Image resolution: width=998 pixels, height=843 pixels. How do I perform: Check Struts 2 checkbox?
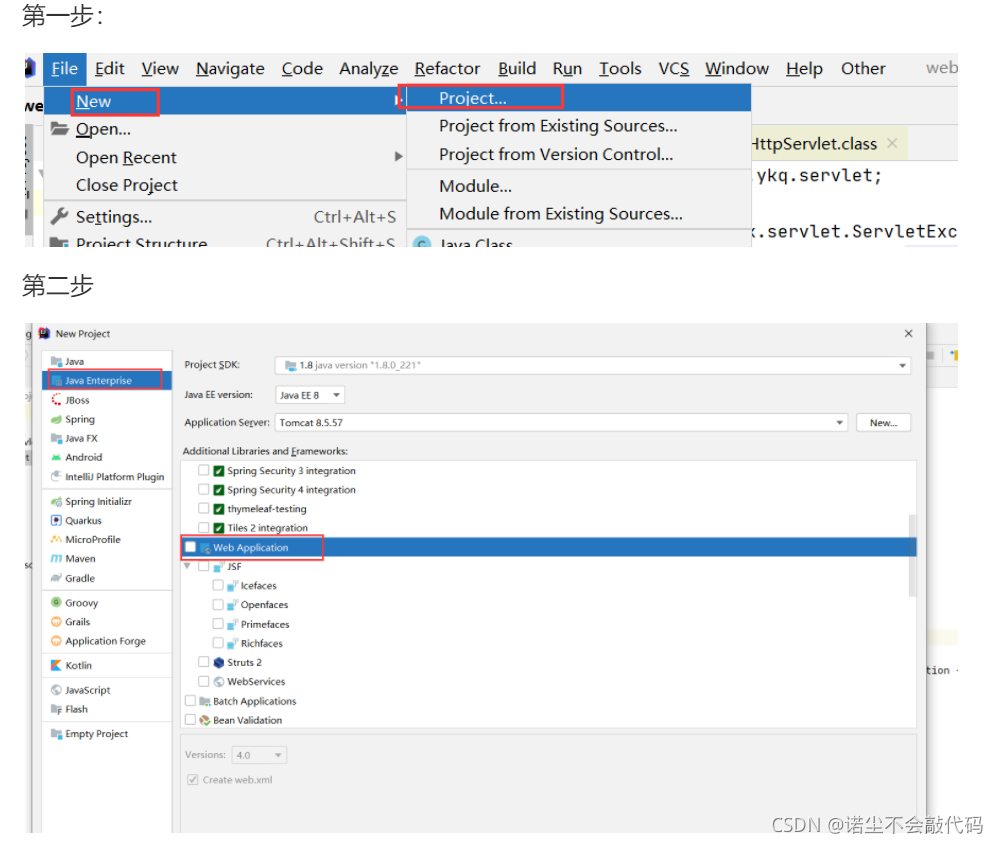point(204,662)
